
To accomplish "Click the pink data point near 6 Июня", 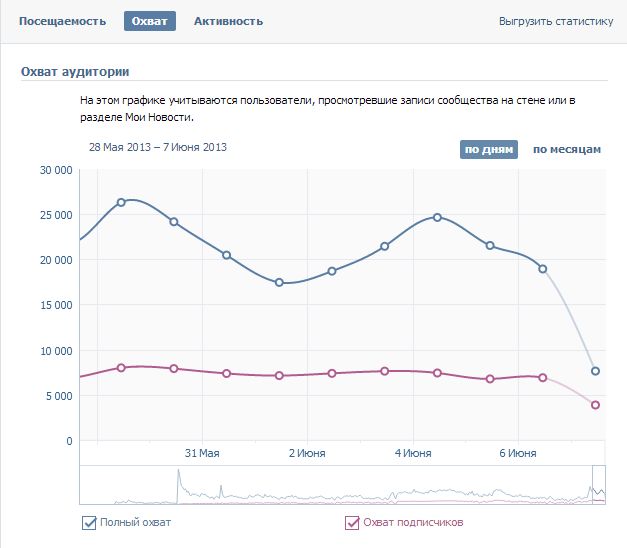I will click(543, 377).
